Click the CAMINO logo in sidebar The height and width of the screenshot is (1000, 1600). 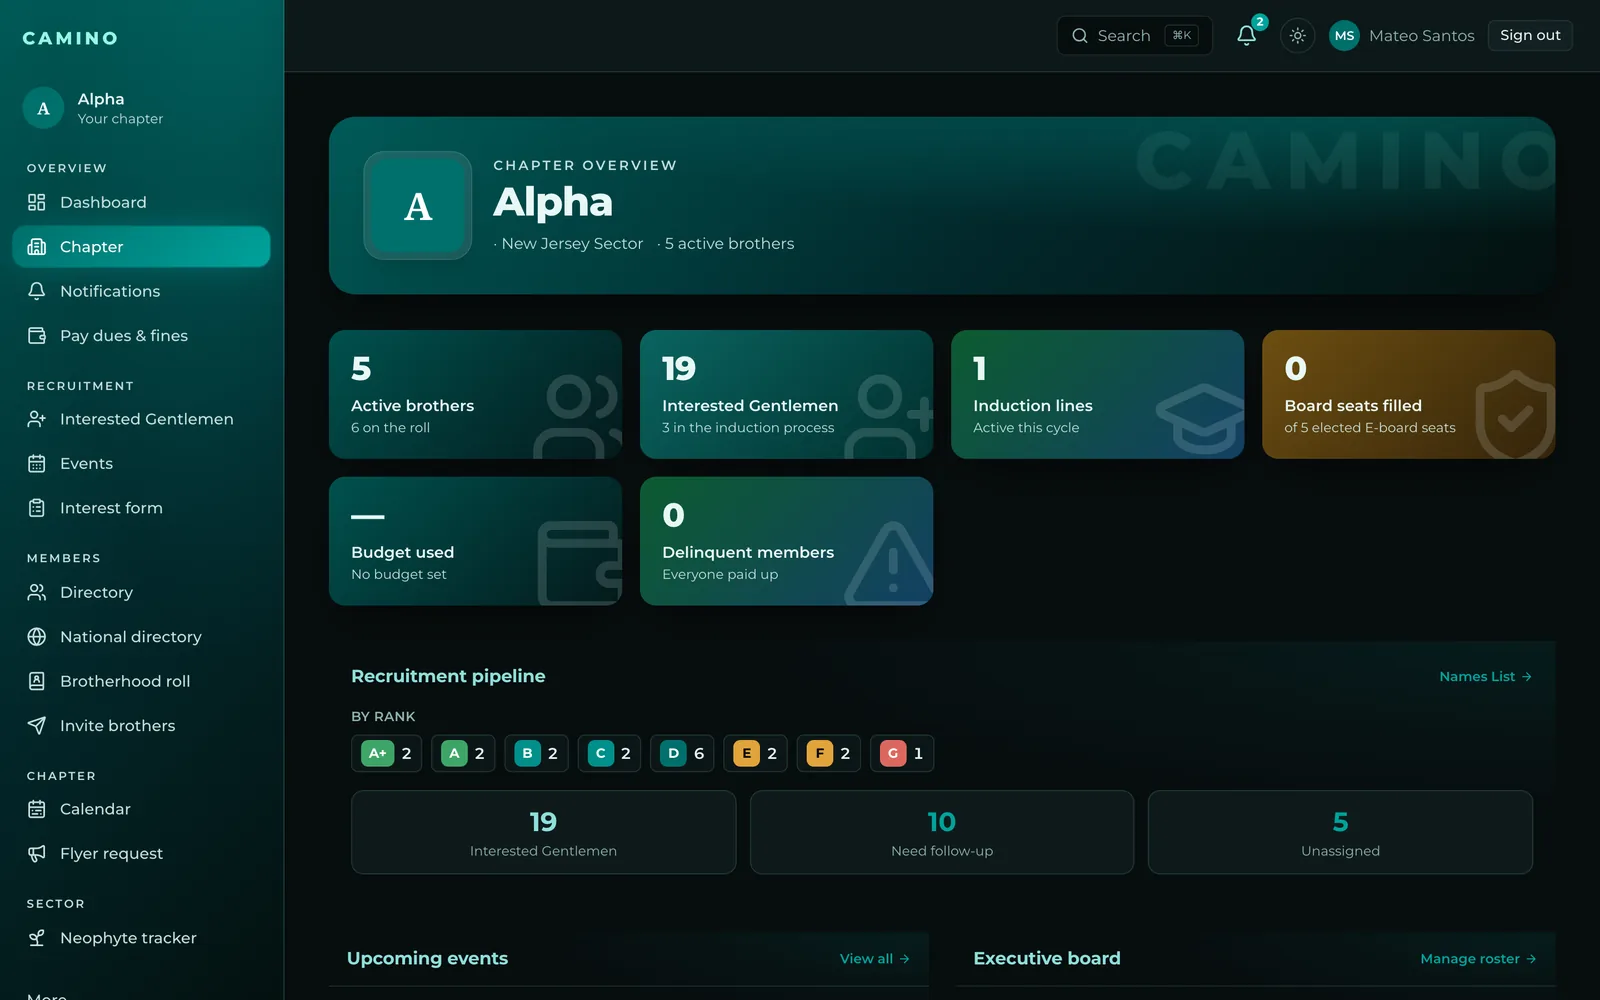coord(70,38)
